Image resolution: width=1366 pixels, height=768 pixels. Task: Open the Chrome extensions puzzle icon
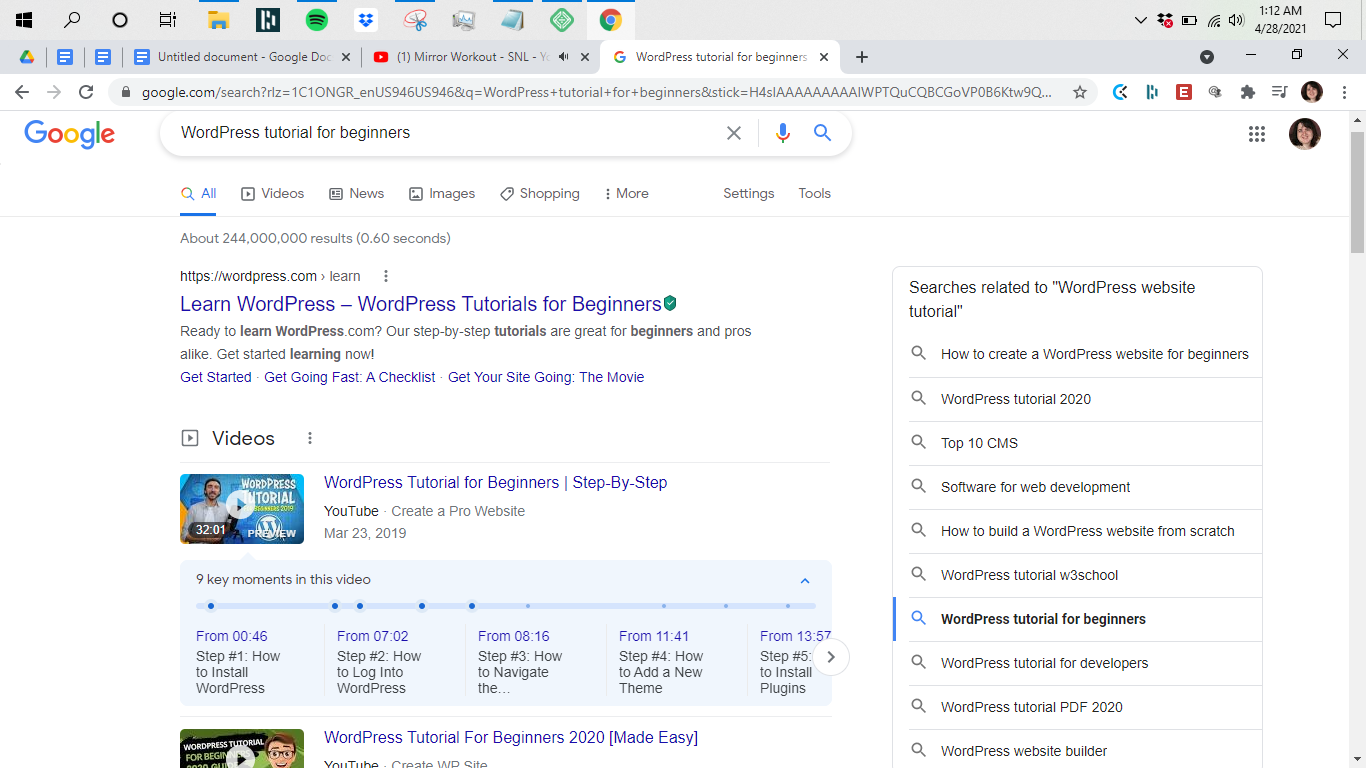pos(1247,92)
